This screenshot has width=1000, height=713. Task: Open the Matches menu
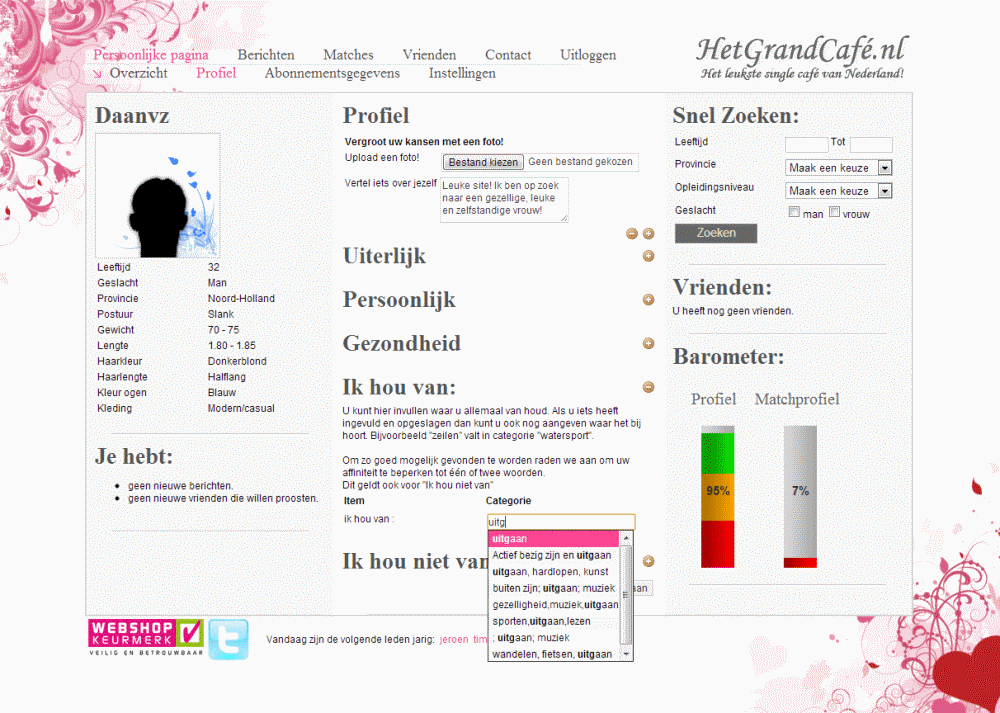348,55
